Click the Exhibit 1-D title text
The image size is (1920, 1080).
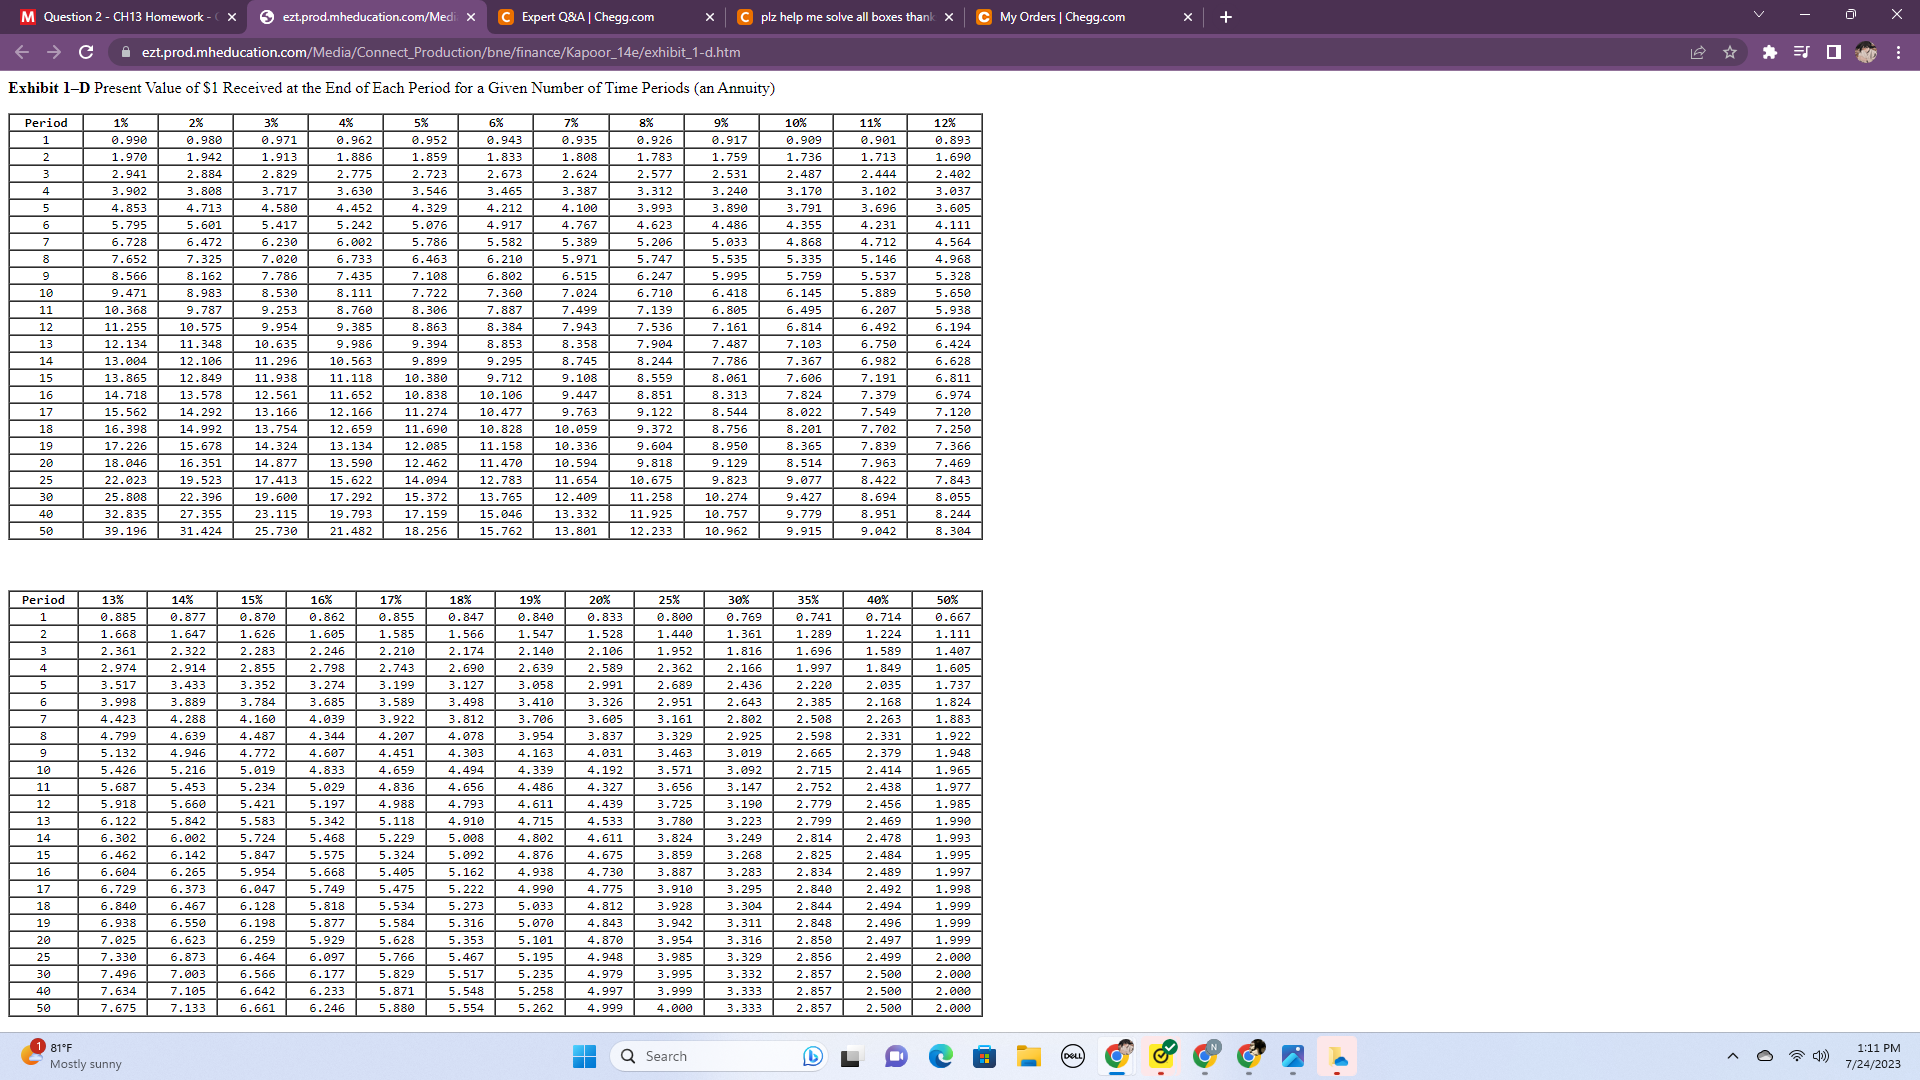tap(391, 88)
